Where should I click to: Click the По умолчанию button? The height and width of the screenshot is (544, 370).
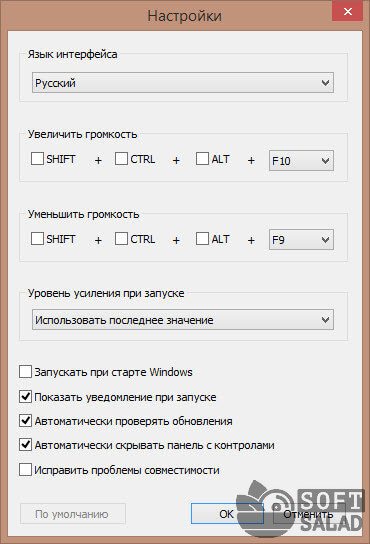(x=73, y=514)
